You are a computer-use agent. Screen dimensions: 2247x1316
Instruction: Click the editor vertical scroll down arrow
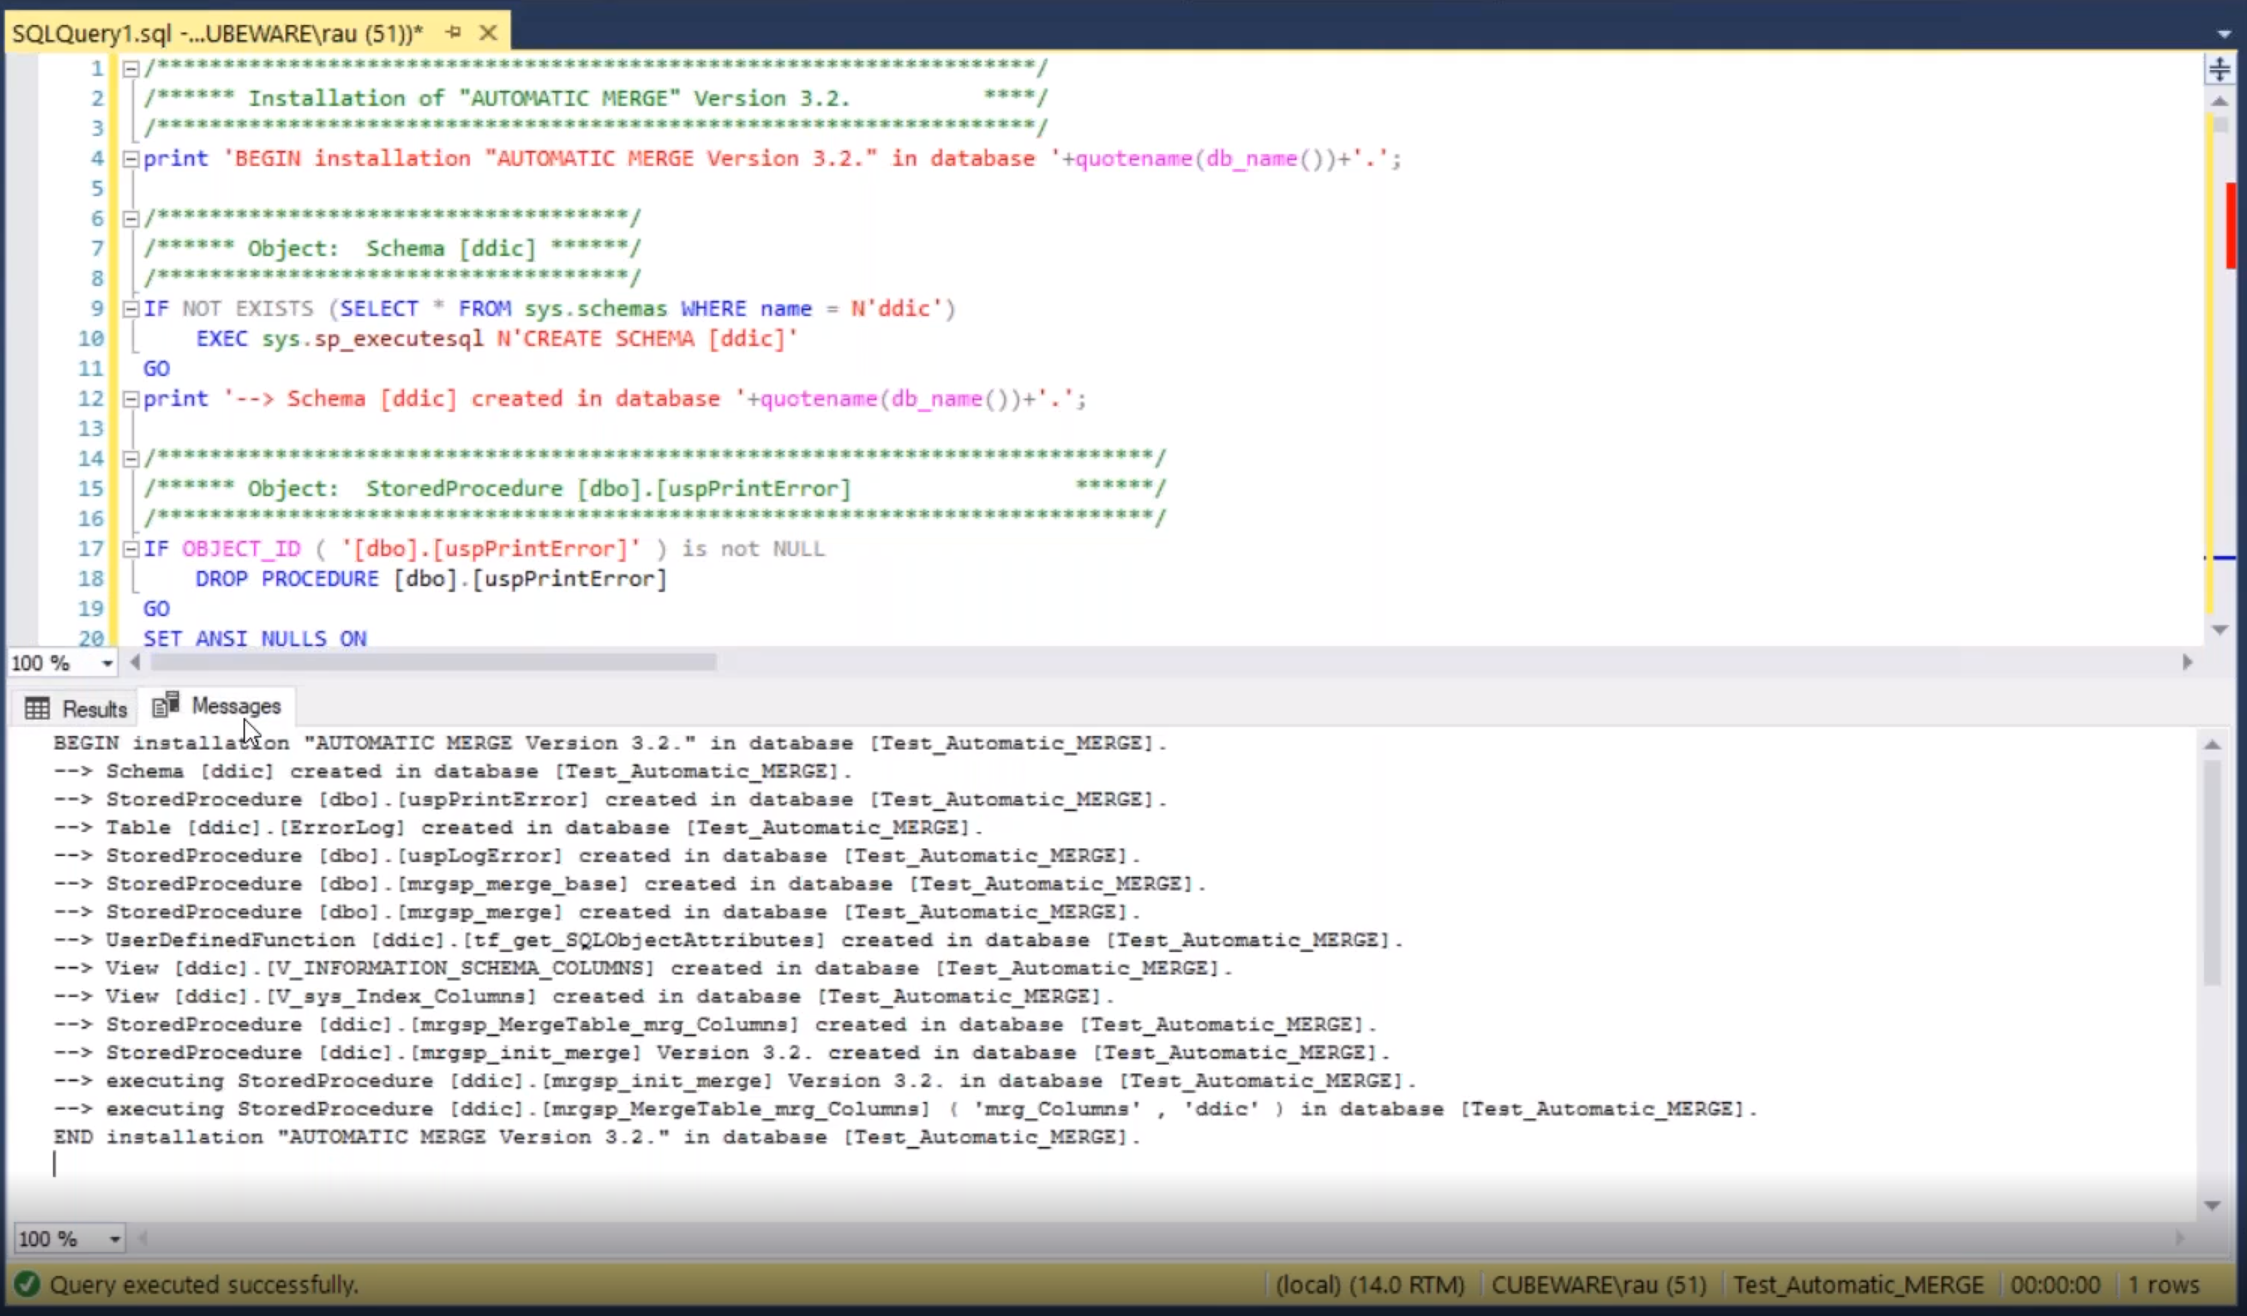(x=2219, y=630)
